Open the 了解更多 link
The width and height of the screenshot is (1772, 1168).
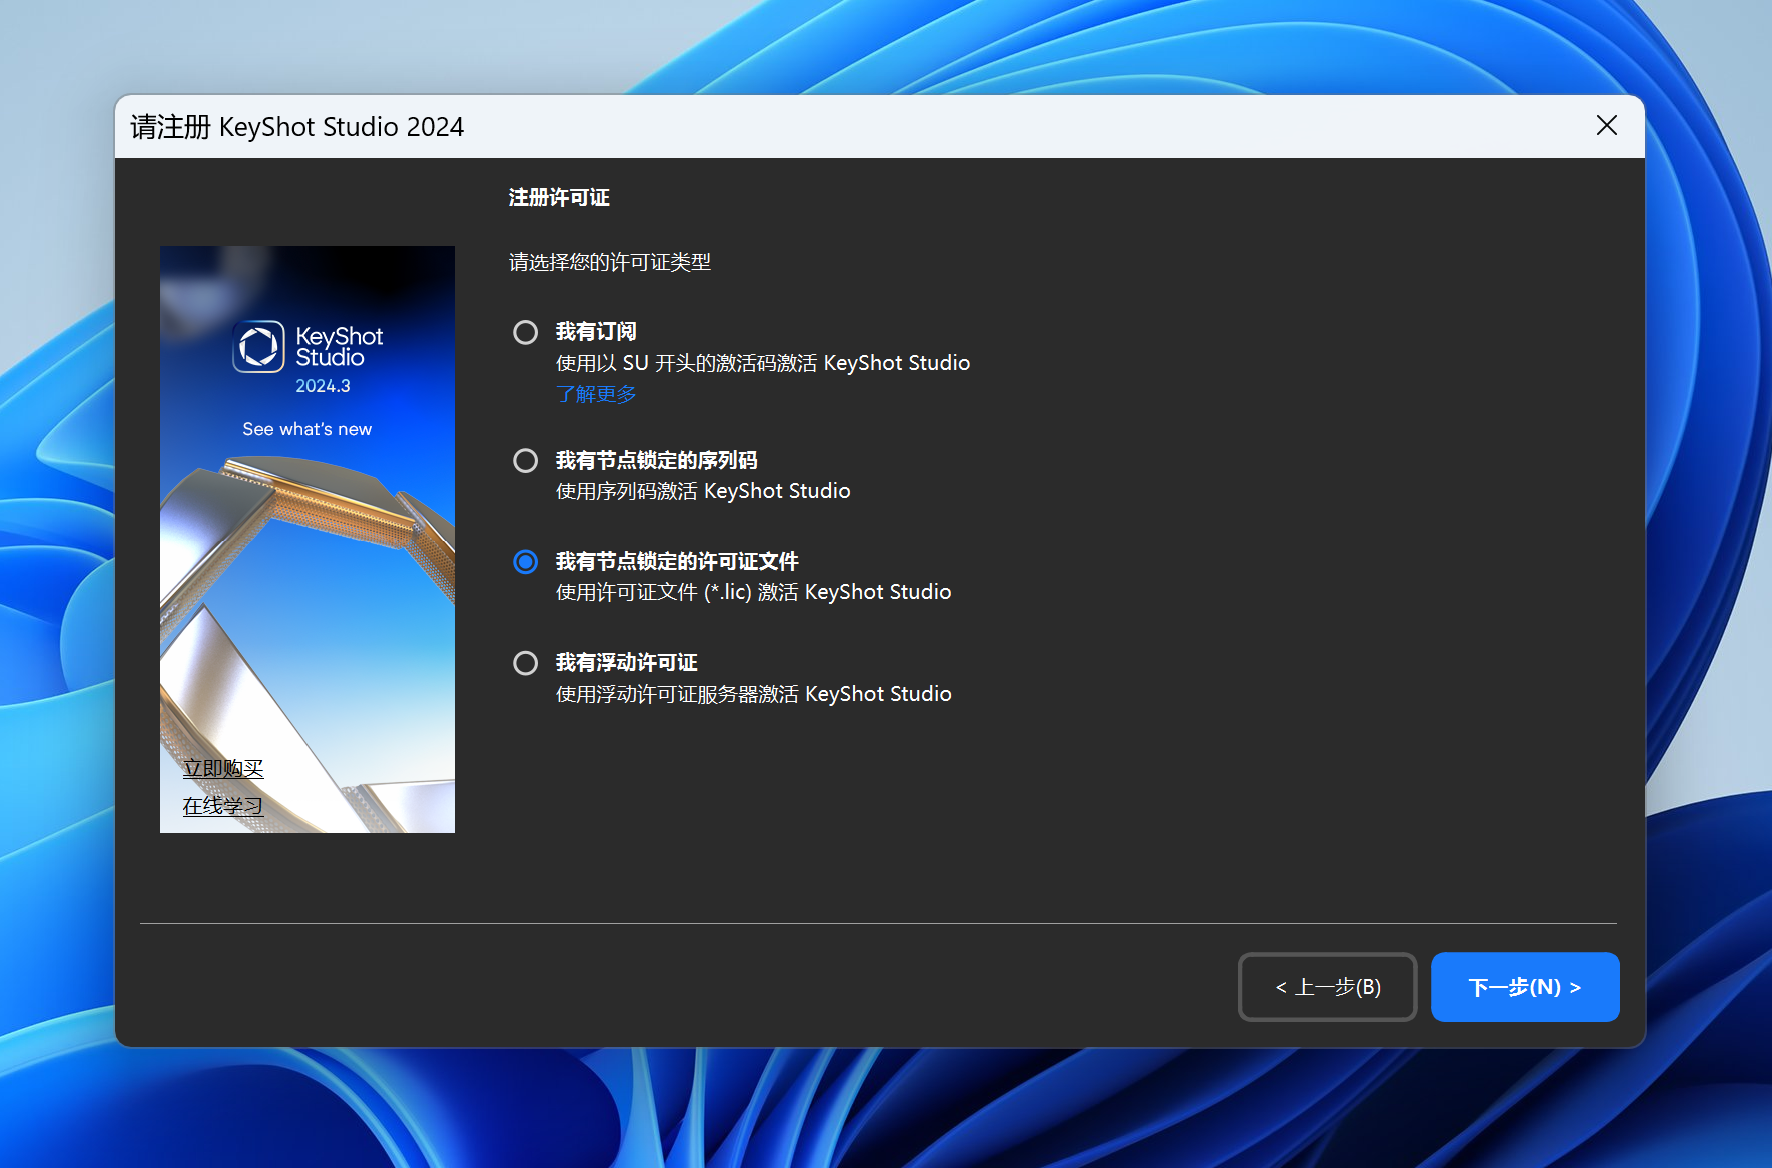(596, 394)
